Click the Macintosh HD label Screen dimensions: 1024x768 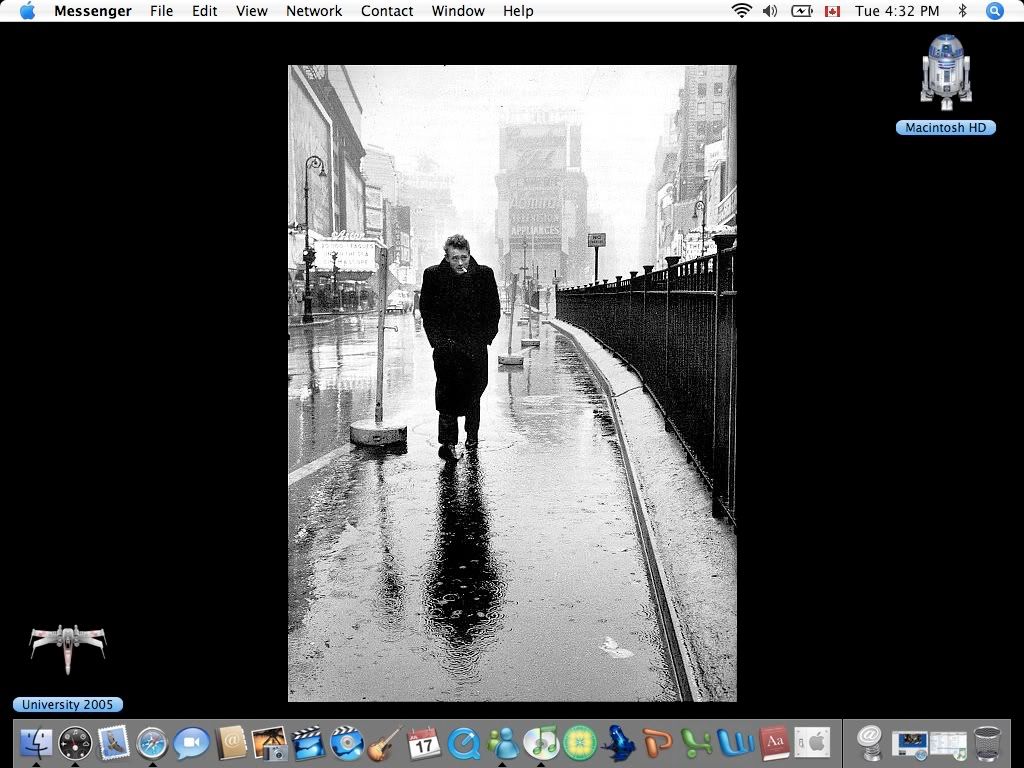click(x=946, y=127)
